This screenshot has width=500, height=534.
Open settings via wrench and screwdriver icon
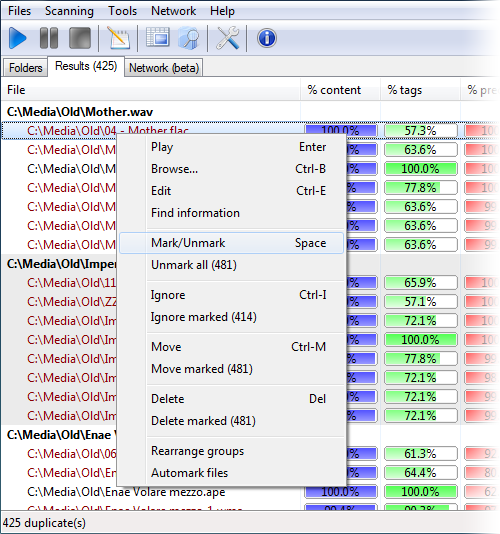pyautogui.click(x=228, y=38)
